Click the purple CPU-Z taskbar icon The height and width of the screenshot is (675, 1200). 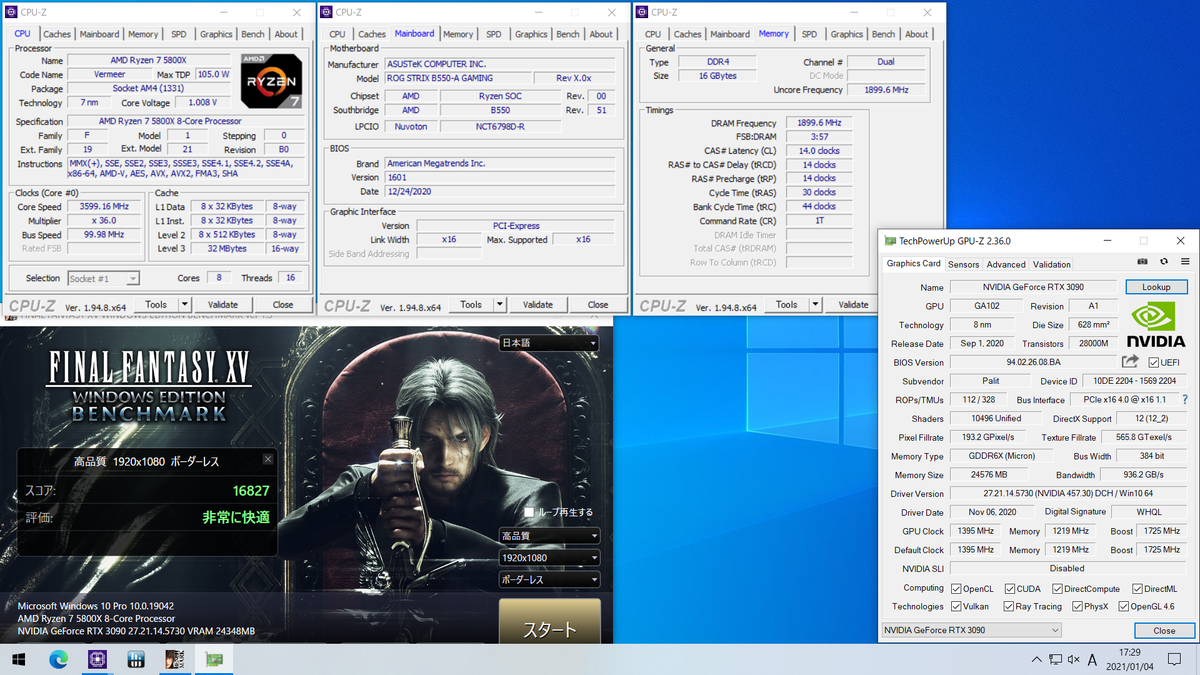tap(97, 660)
